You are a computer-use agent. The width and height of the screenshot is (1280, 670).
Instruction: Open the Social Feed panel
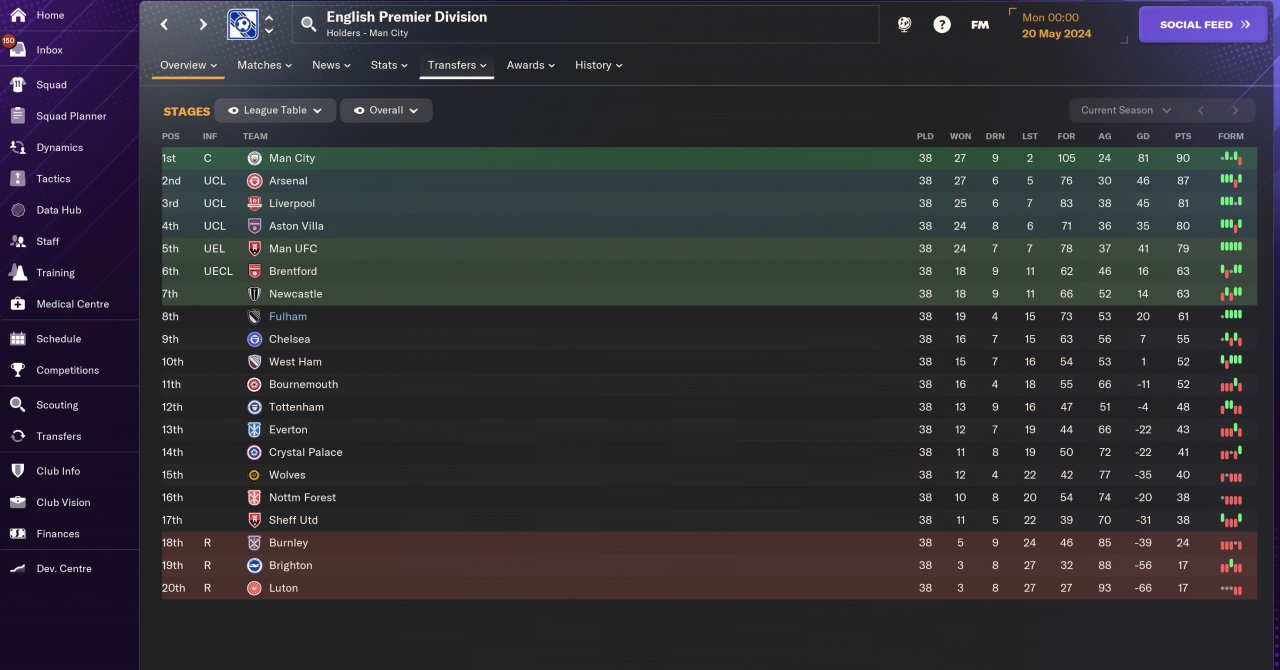[x=1203, y=25]
